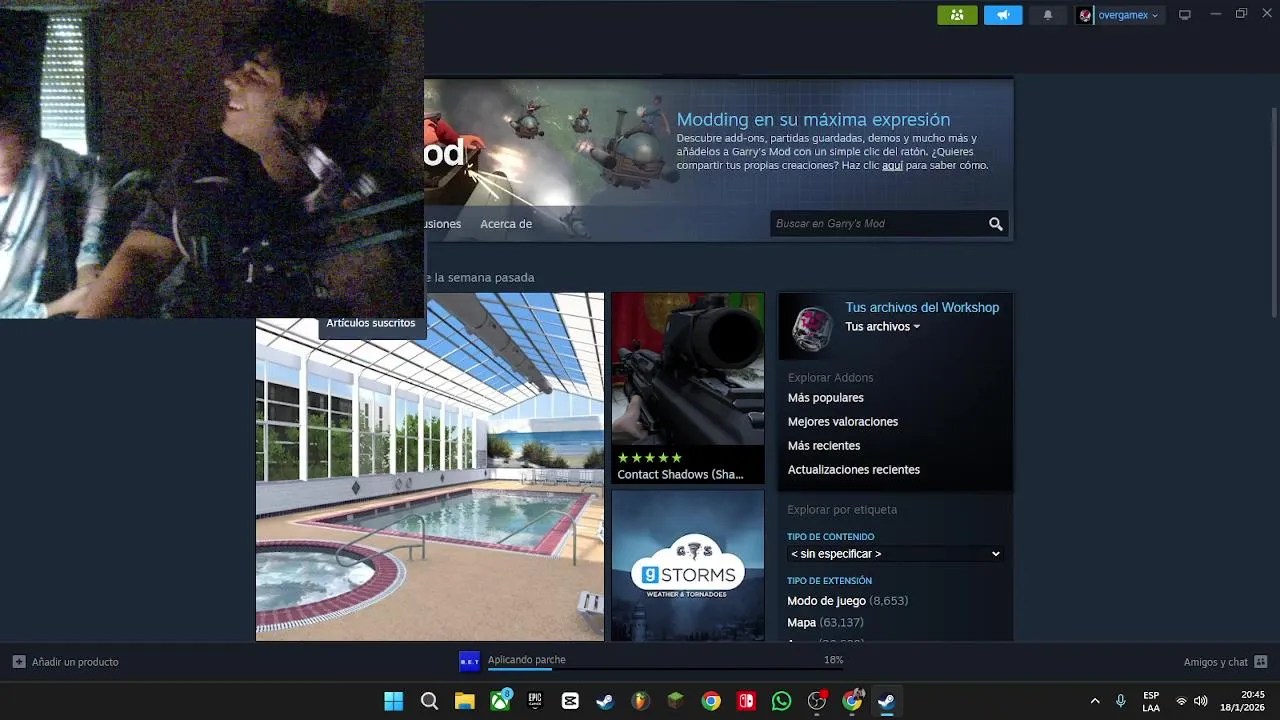Open the Amigos y chat icon
Image resolution: width=1280 pixels, height=720 pixels.
click(1261, 662)
